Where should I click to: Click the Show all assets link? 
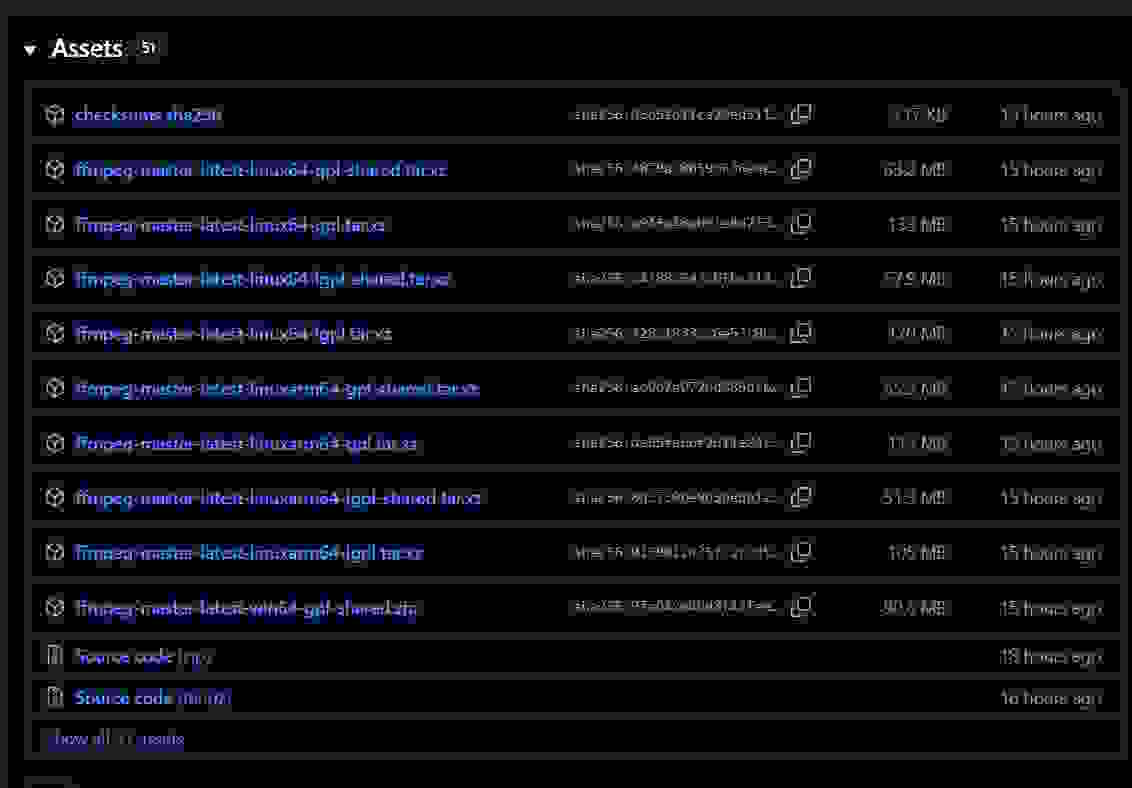click(x=116, y=739)
